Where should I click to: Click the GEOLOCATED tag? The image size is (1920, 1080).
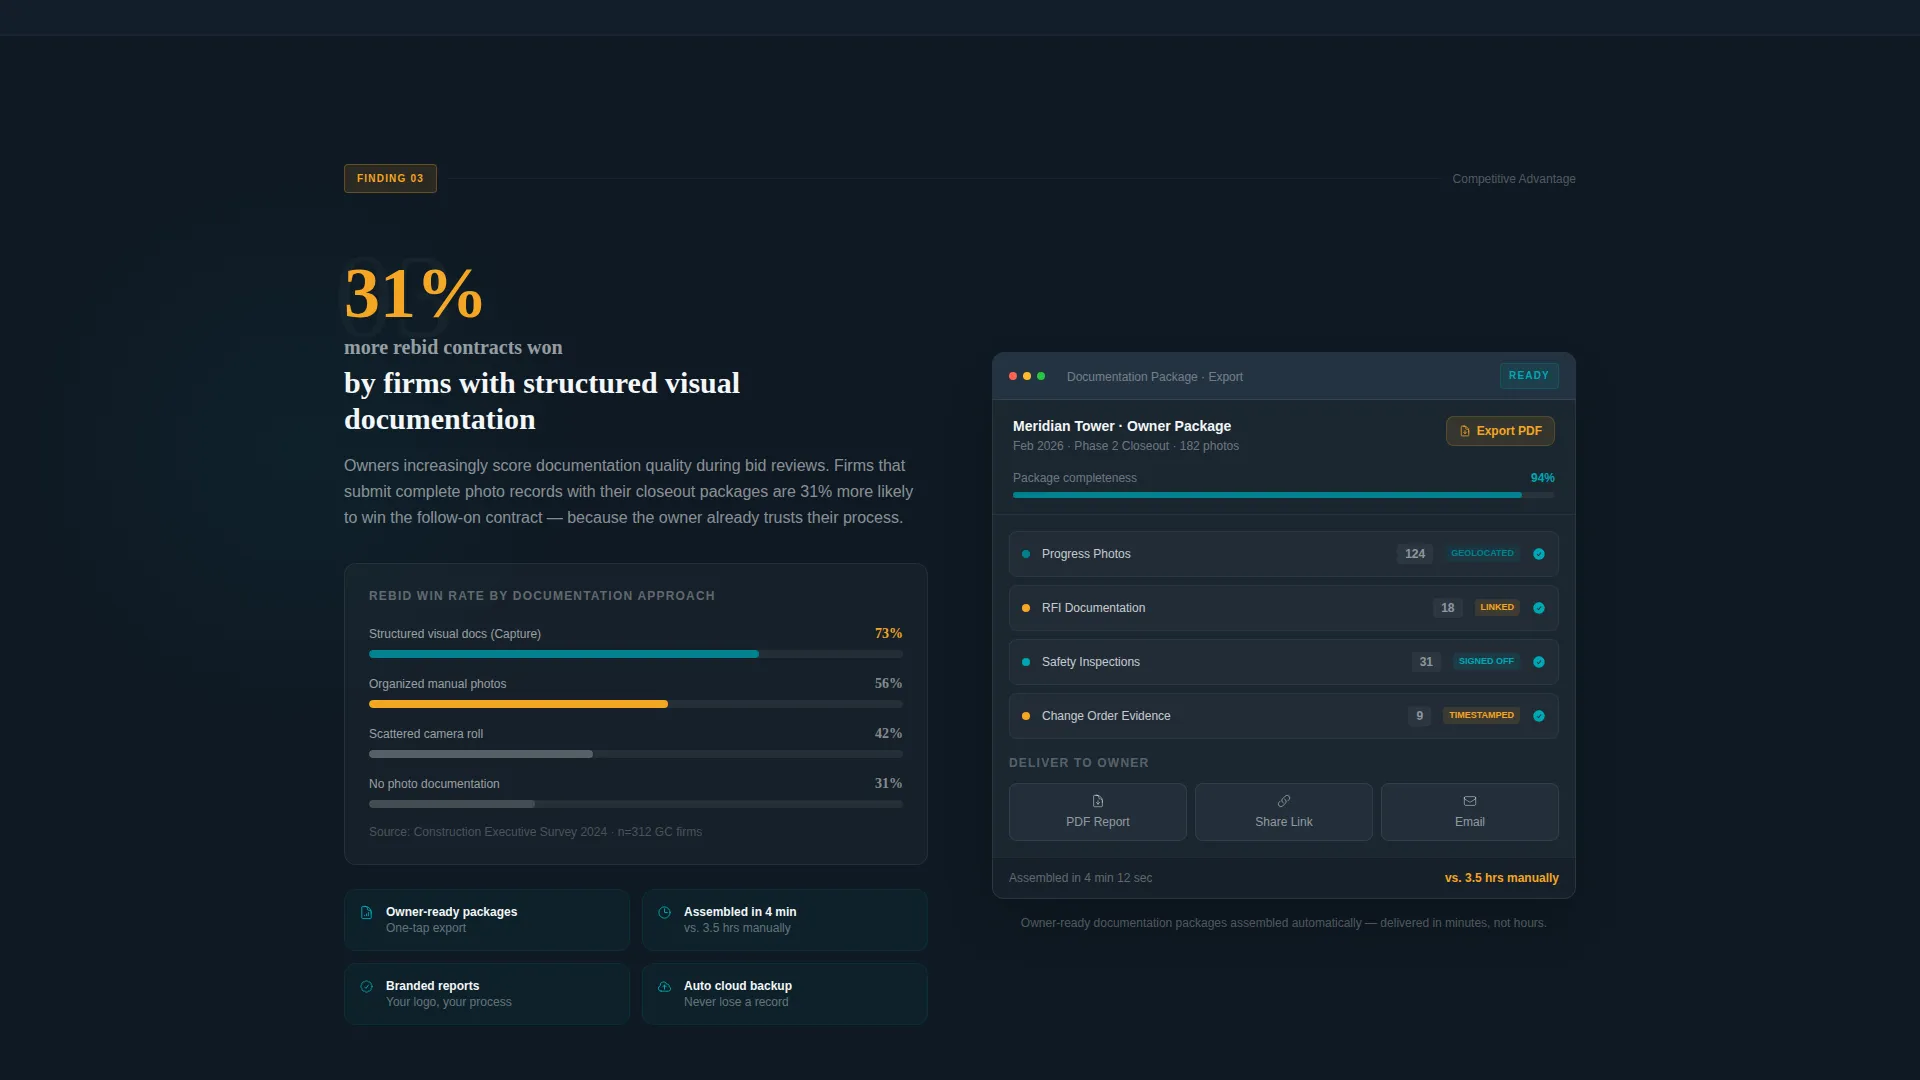(1482, 553)
